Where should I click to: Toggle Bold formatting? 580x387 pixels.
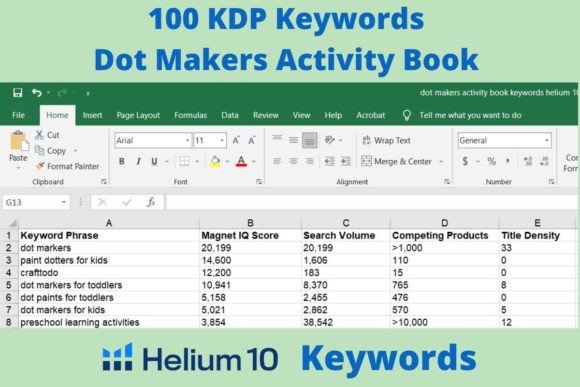pos(121,161)
